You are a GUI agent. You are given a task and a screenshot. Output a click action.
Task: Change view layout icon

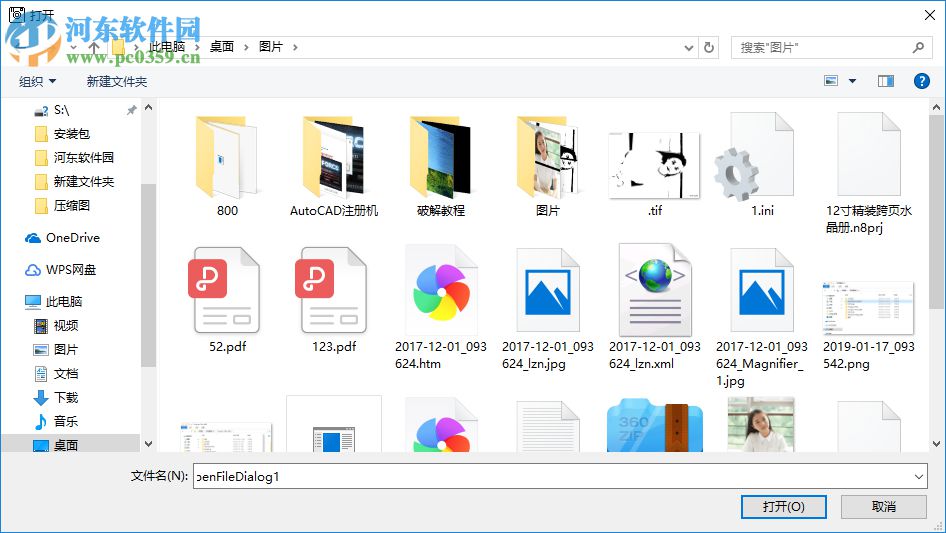(x=831, y=81)
